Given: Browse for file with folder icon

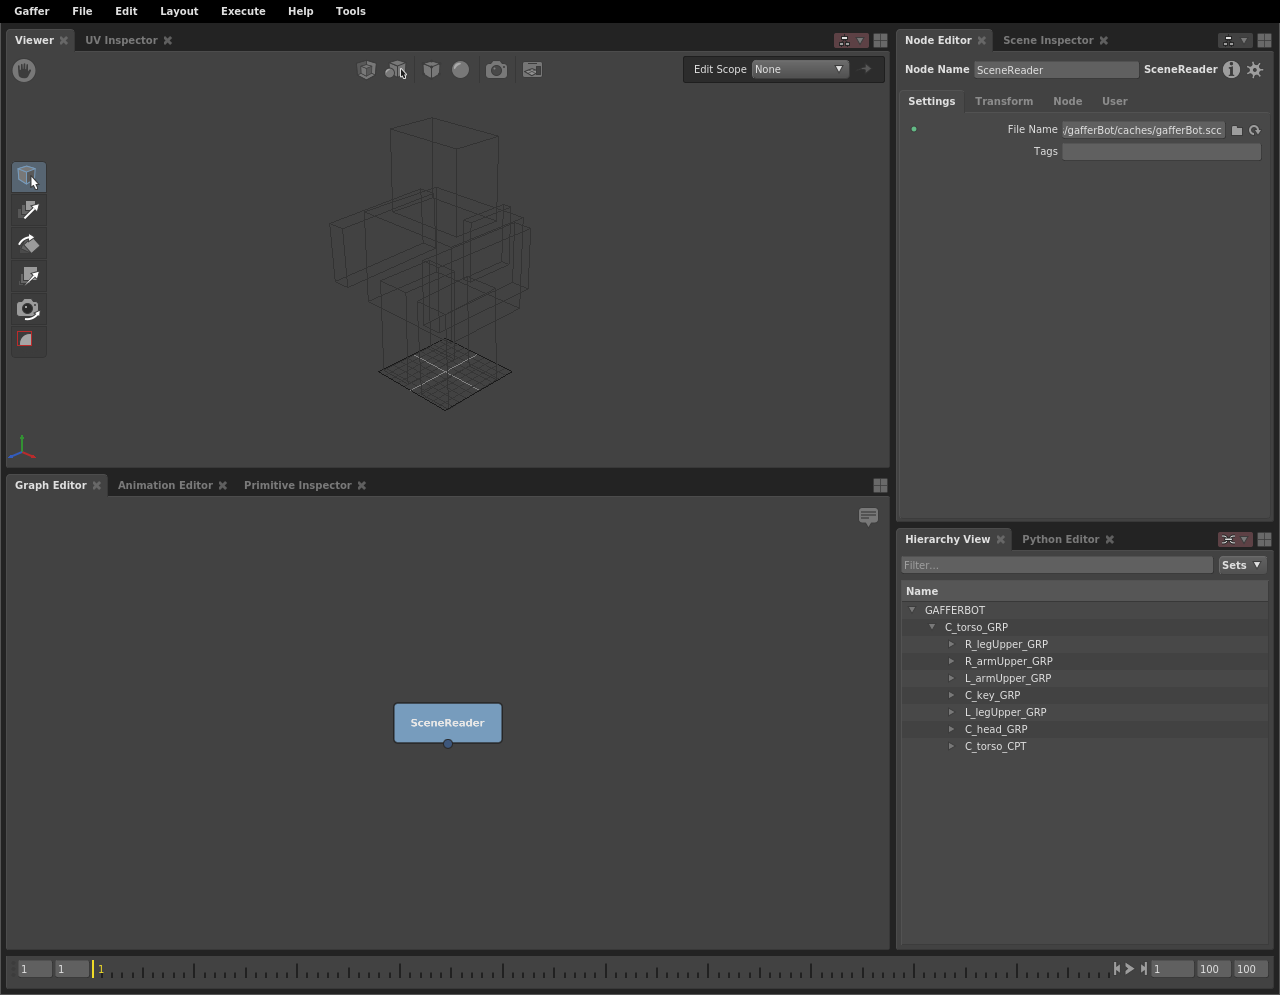Looking at the screenshot, I should pos(1237,130).
